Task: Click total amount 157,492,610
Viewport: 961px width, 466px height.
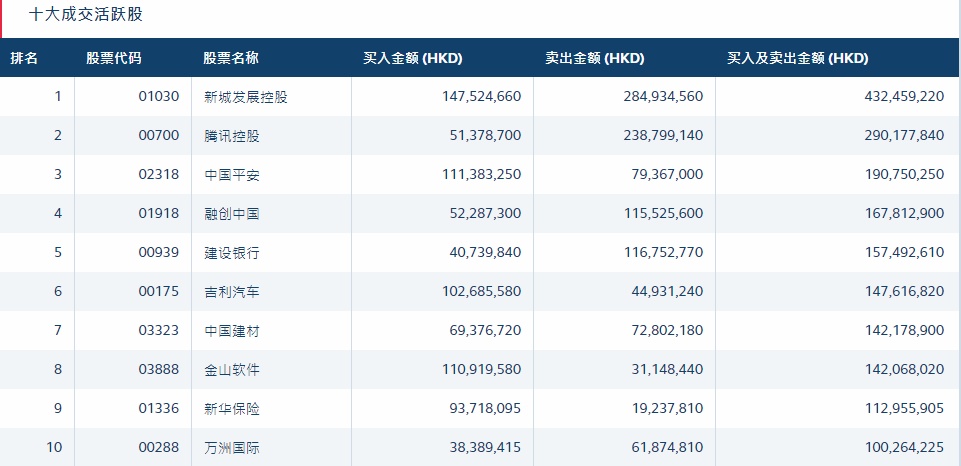Action: coord(905,252)
